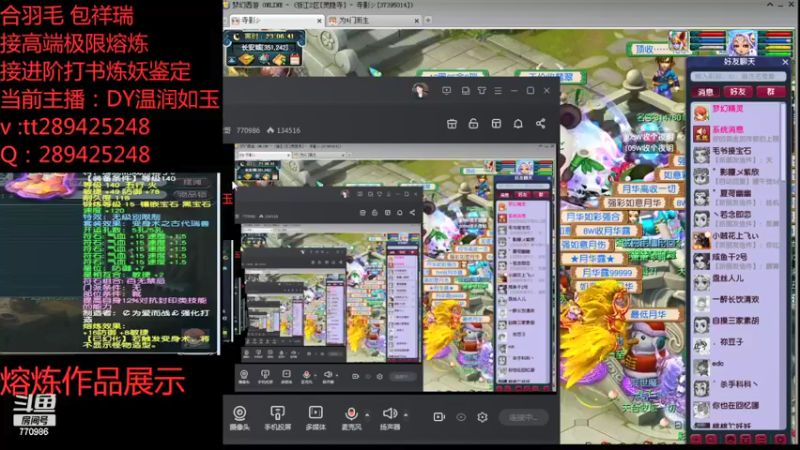Mute the microphone (麦克风)
This screenshot has width=800, height=450.
(351, 418)
